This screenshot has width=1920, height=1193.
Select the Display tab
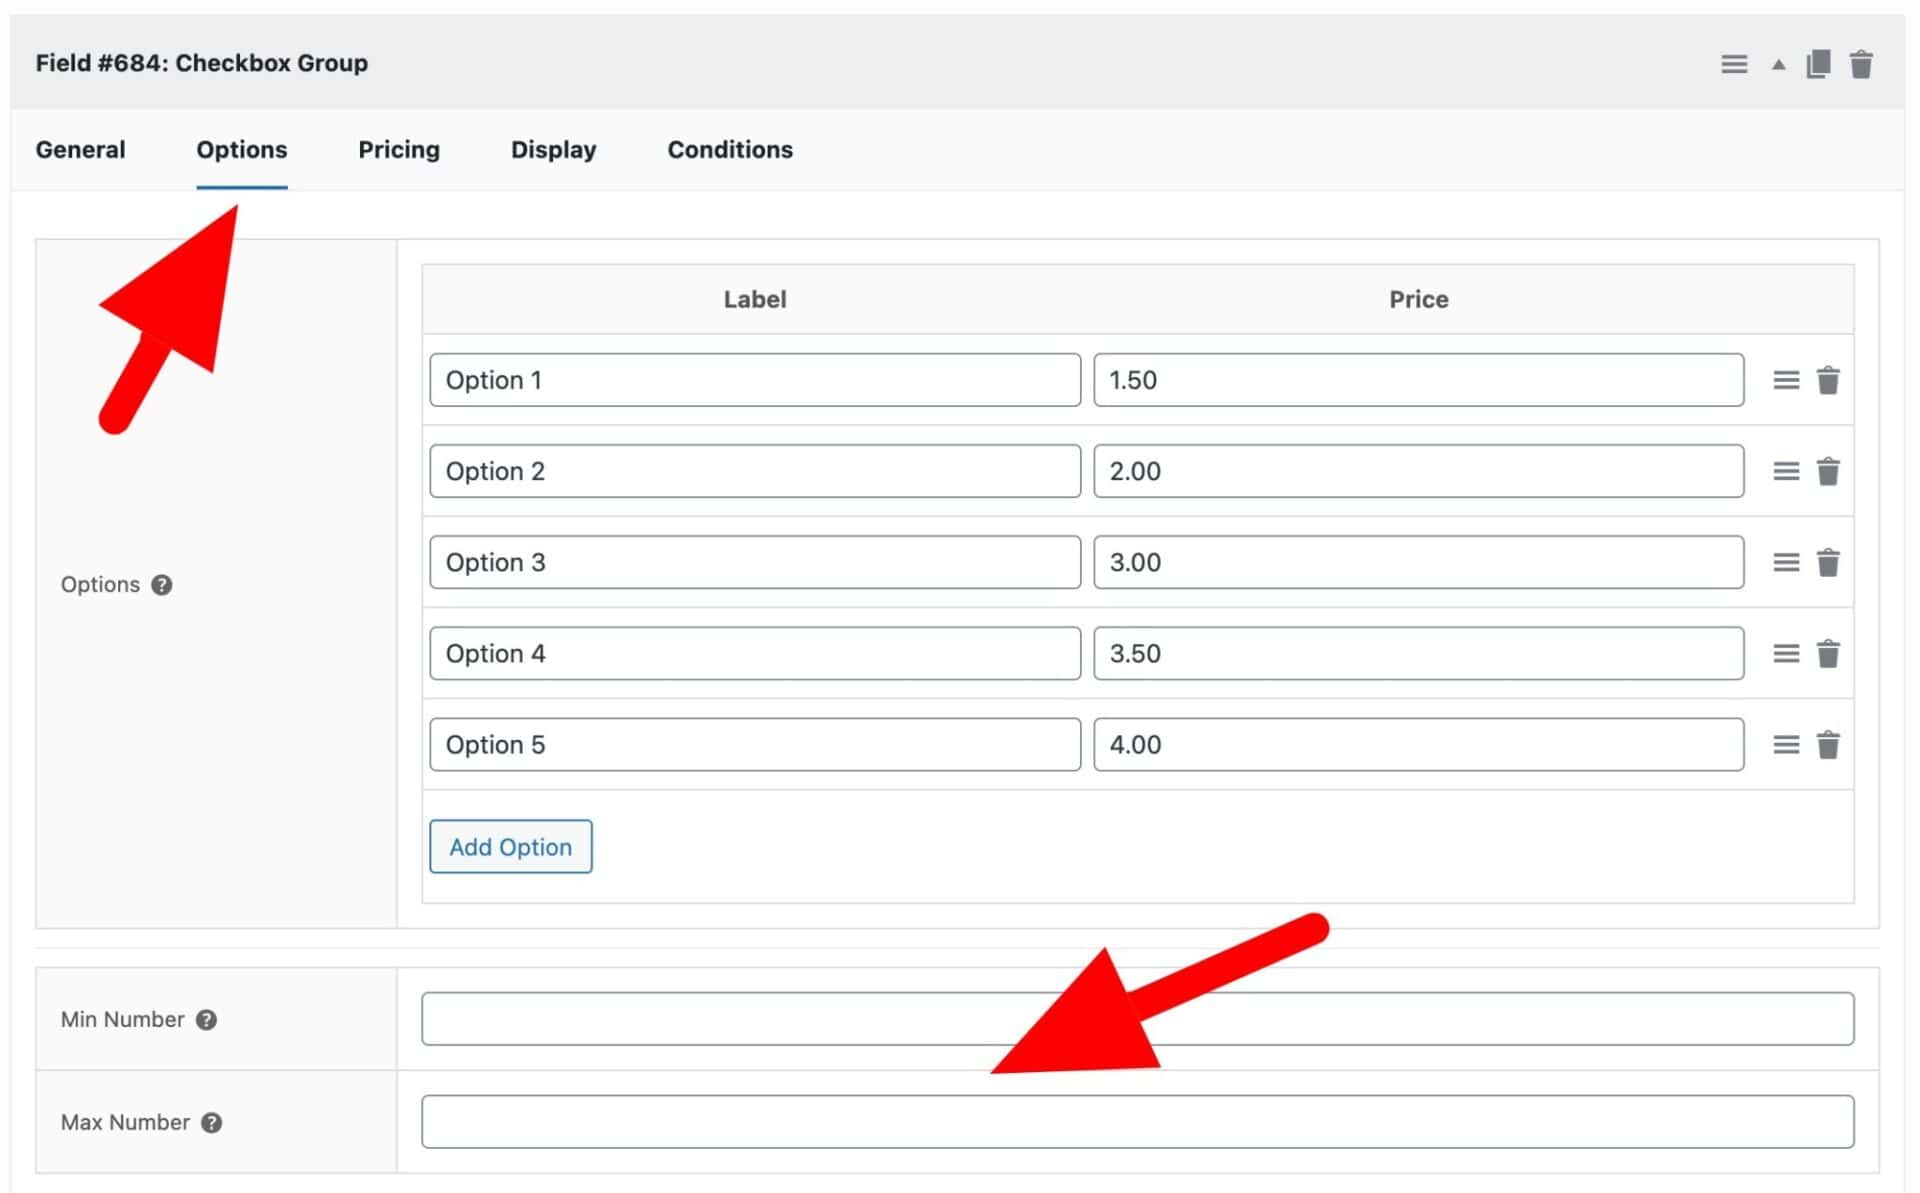click(553, 149)
